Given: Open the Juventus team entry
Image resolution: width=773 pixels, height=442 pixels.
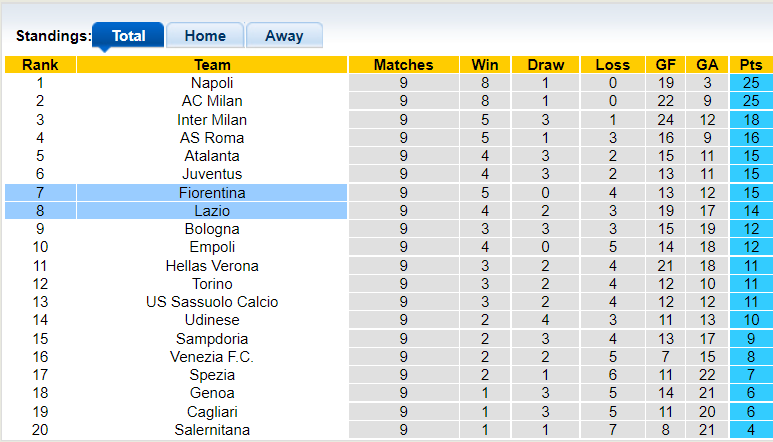Looking at the screenshot, I should pyautogui.click(x=212, y=174).
